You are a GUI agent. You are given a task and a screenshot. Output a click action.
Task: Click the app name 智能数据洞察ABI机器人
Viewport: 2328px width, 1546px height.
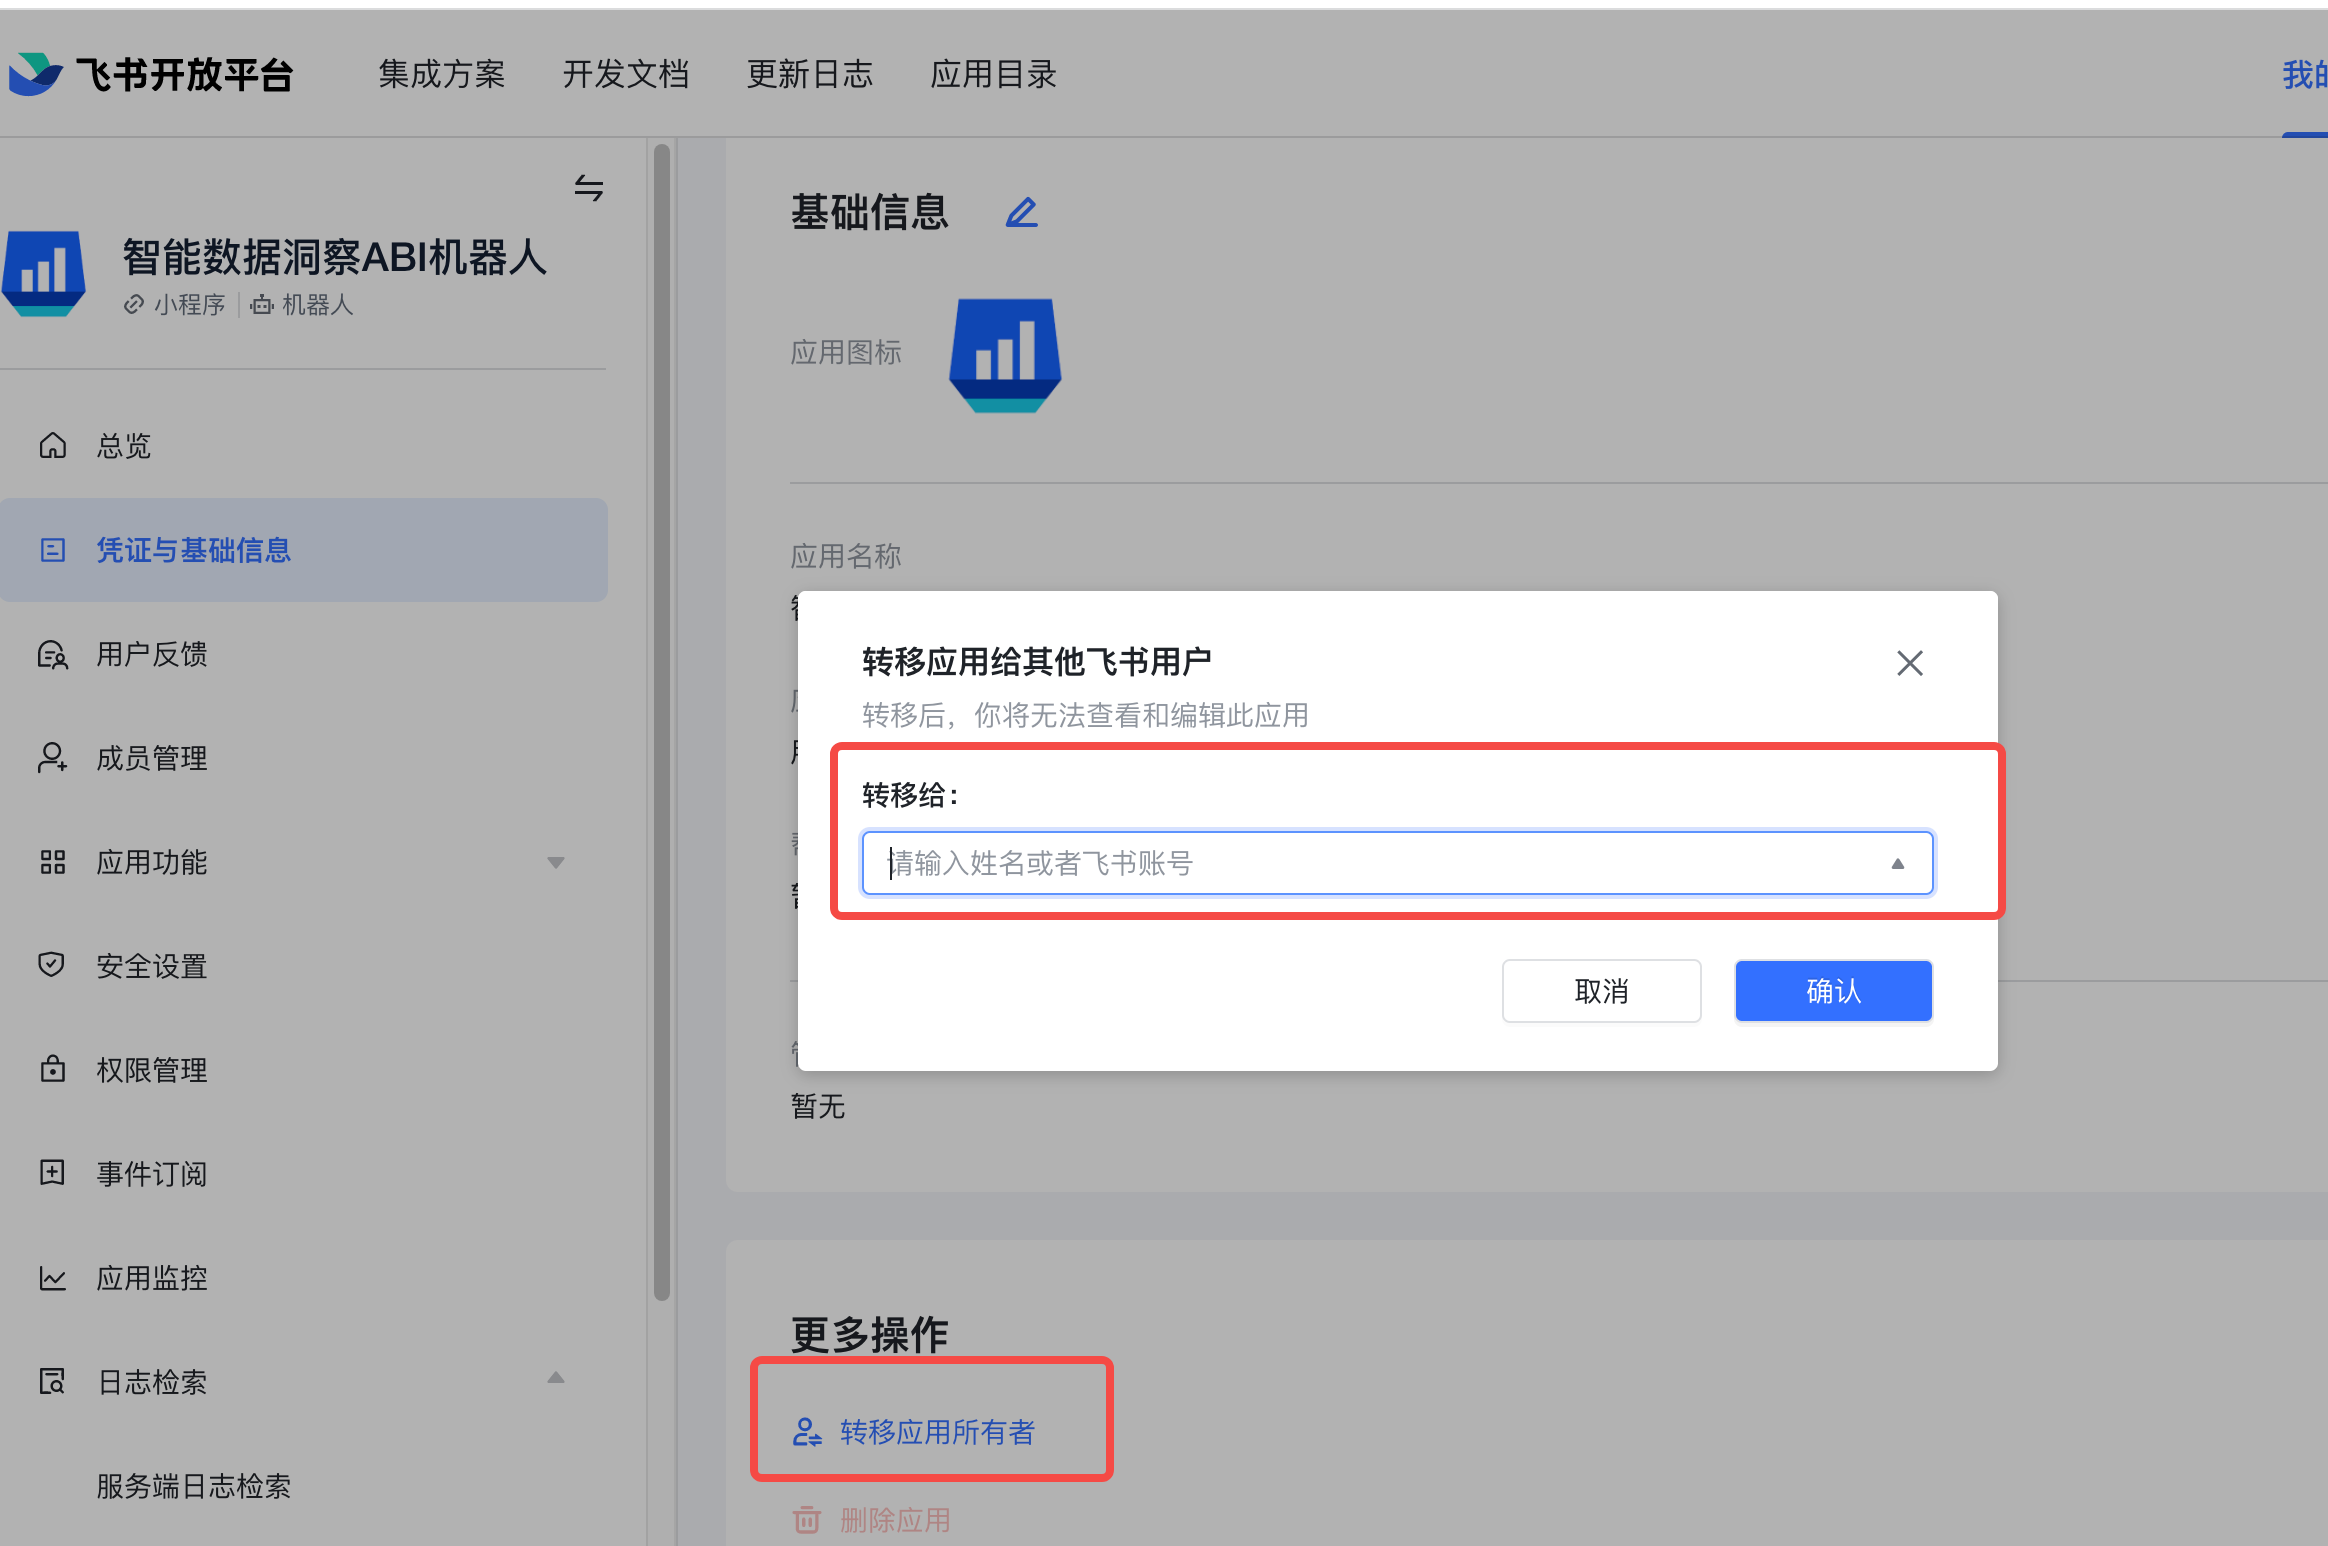[335, 257]
